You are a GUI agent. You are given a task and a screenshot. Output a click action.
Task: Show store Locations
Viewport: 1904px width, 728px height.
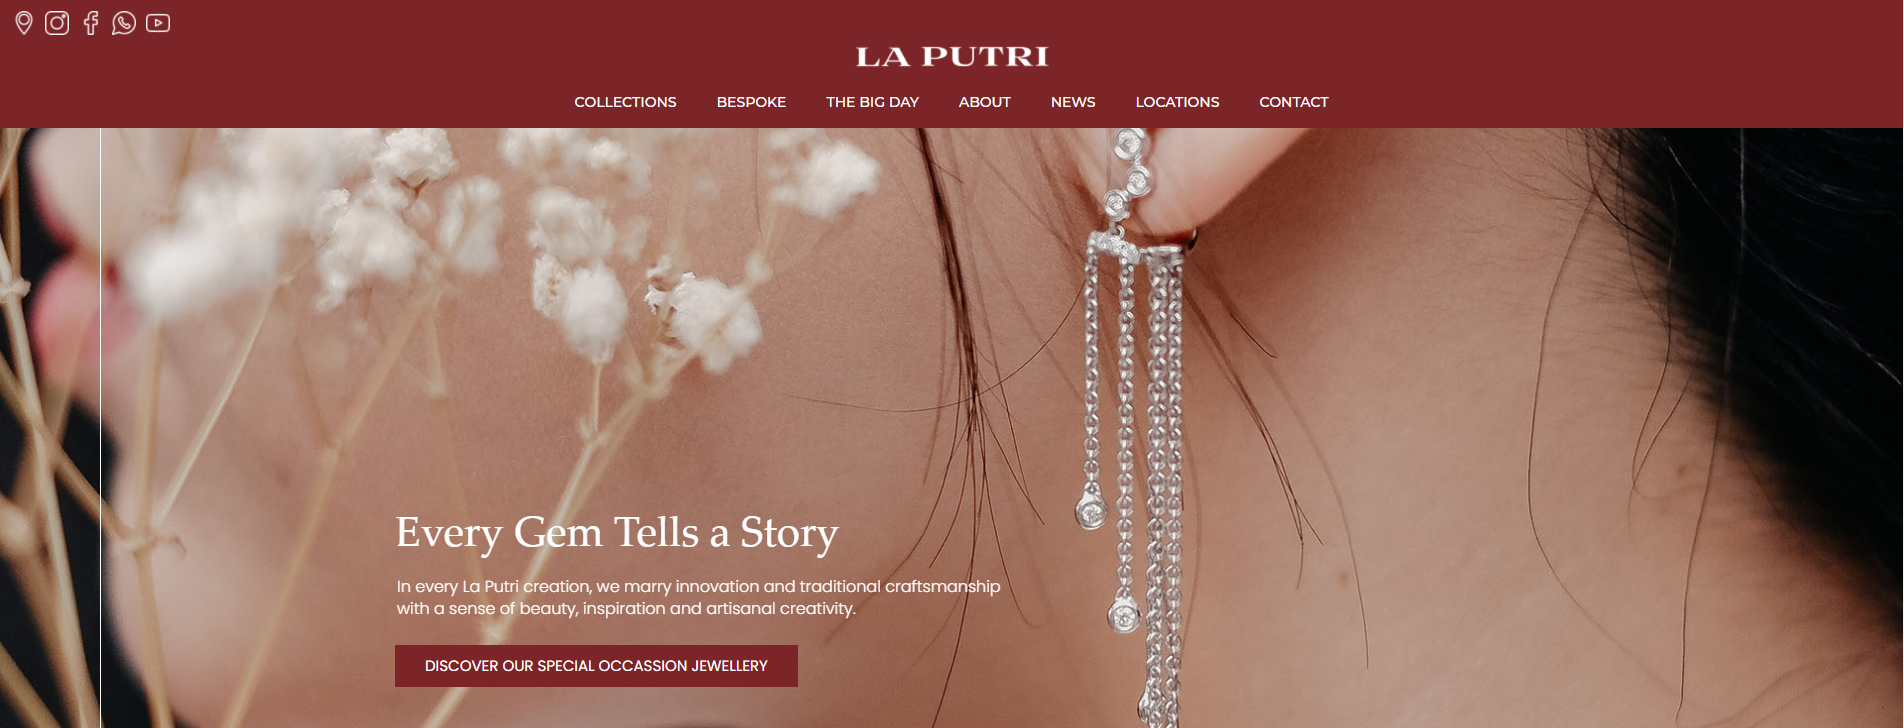point(1177,102)
